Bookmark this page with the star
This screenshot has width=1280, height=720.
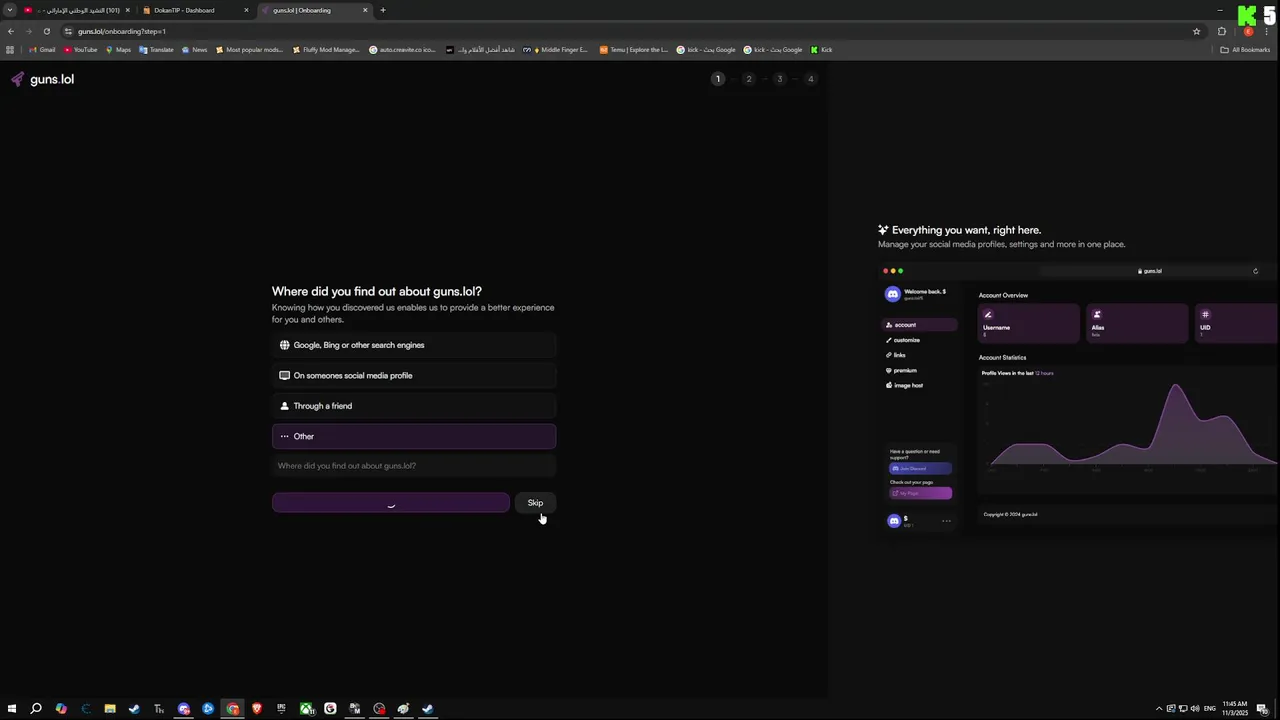pyautogui.click(x=1196, y=31)
